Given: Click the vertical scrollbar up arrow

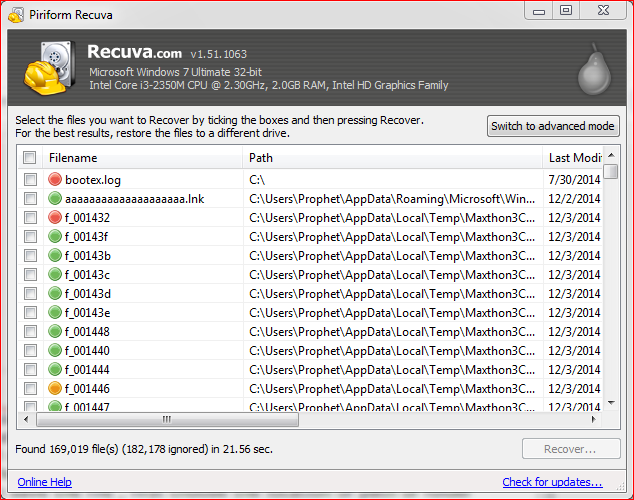Looking at the screenshot, I should tap(611, 155).
